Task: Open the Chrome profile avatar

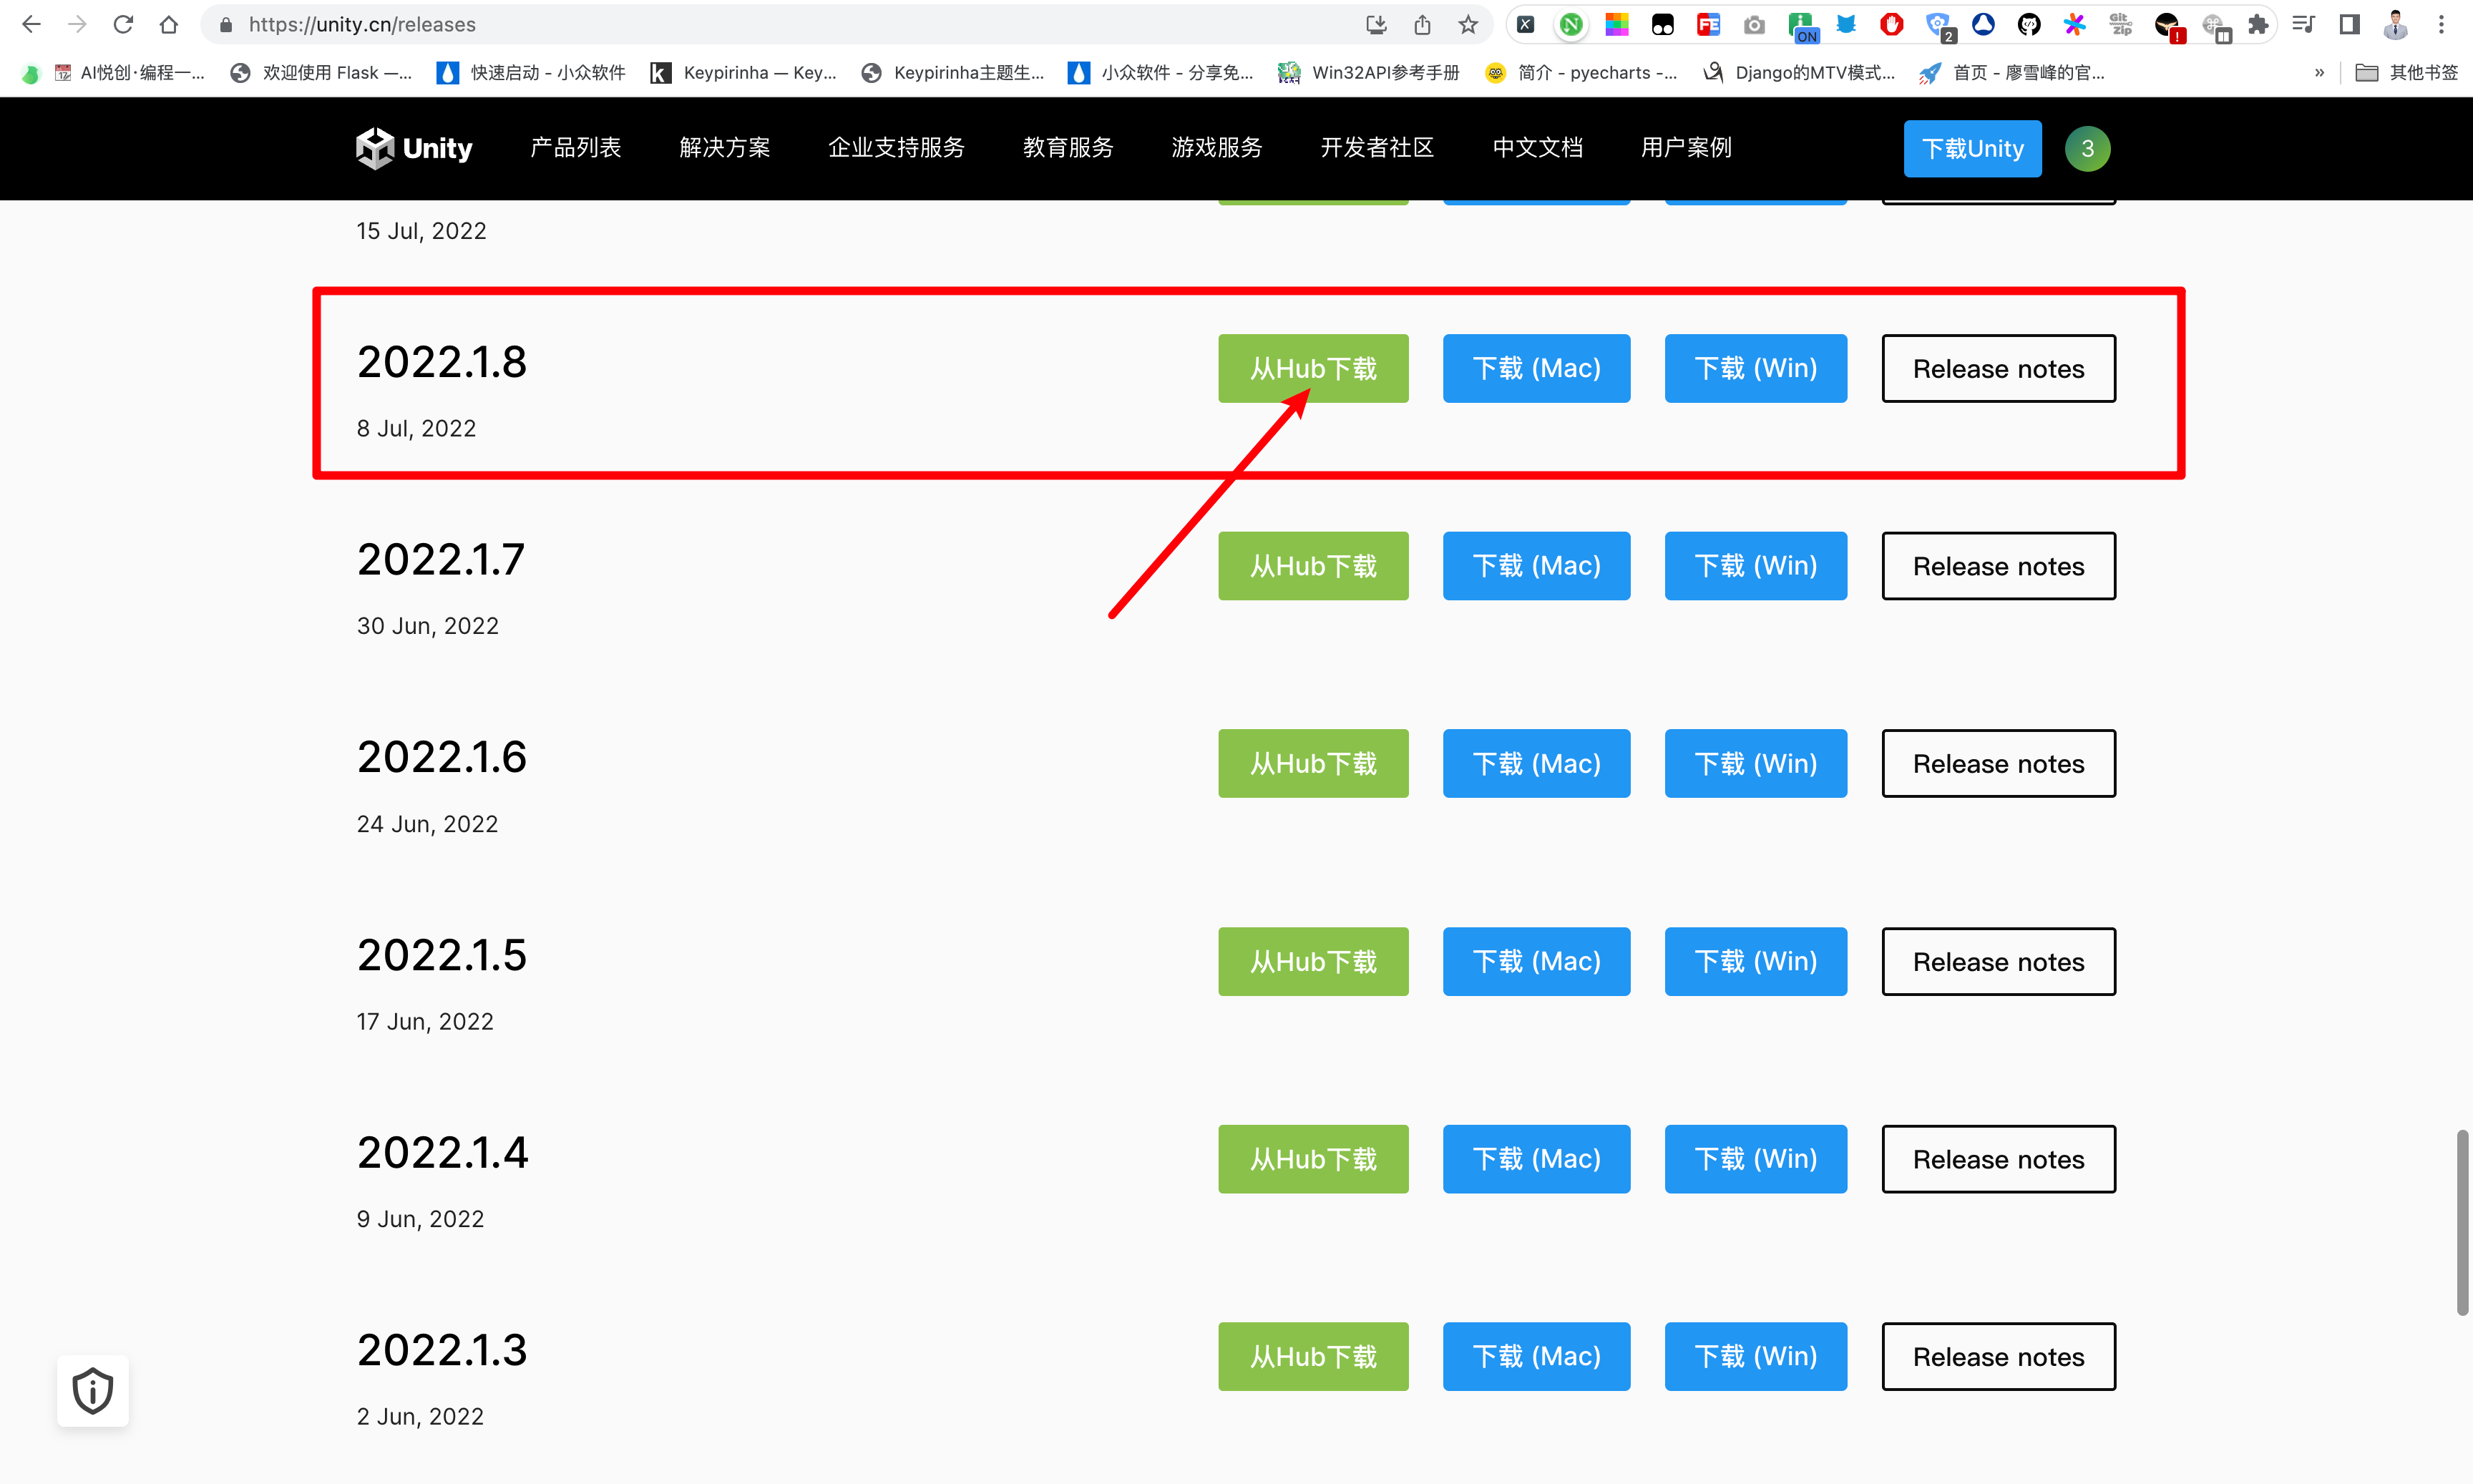Action: pos(2395,25)
